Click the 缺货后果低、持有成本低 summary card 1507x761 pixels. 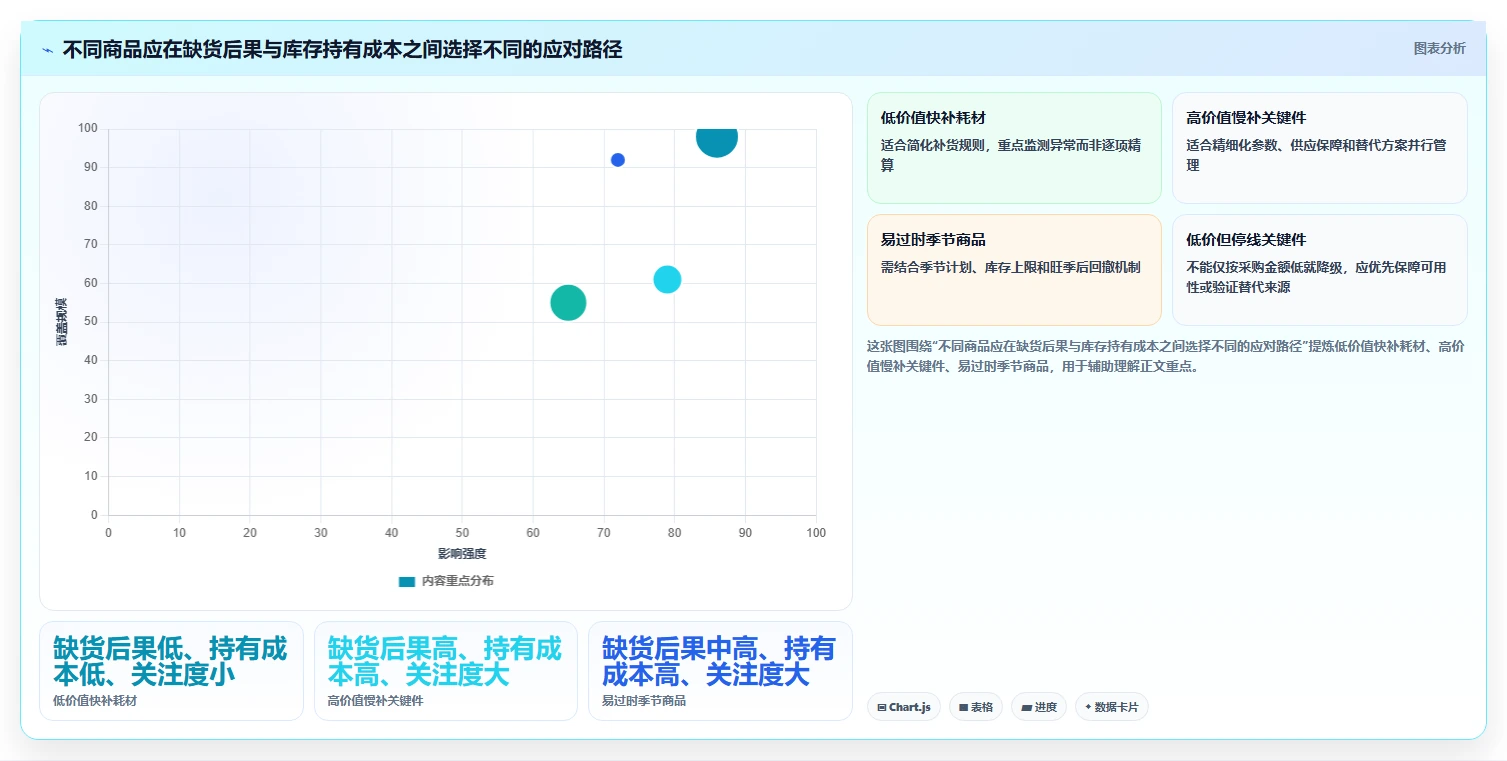coord(171,671)
